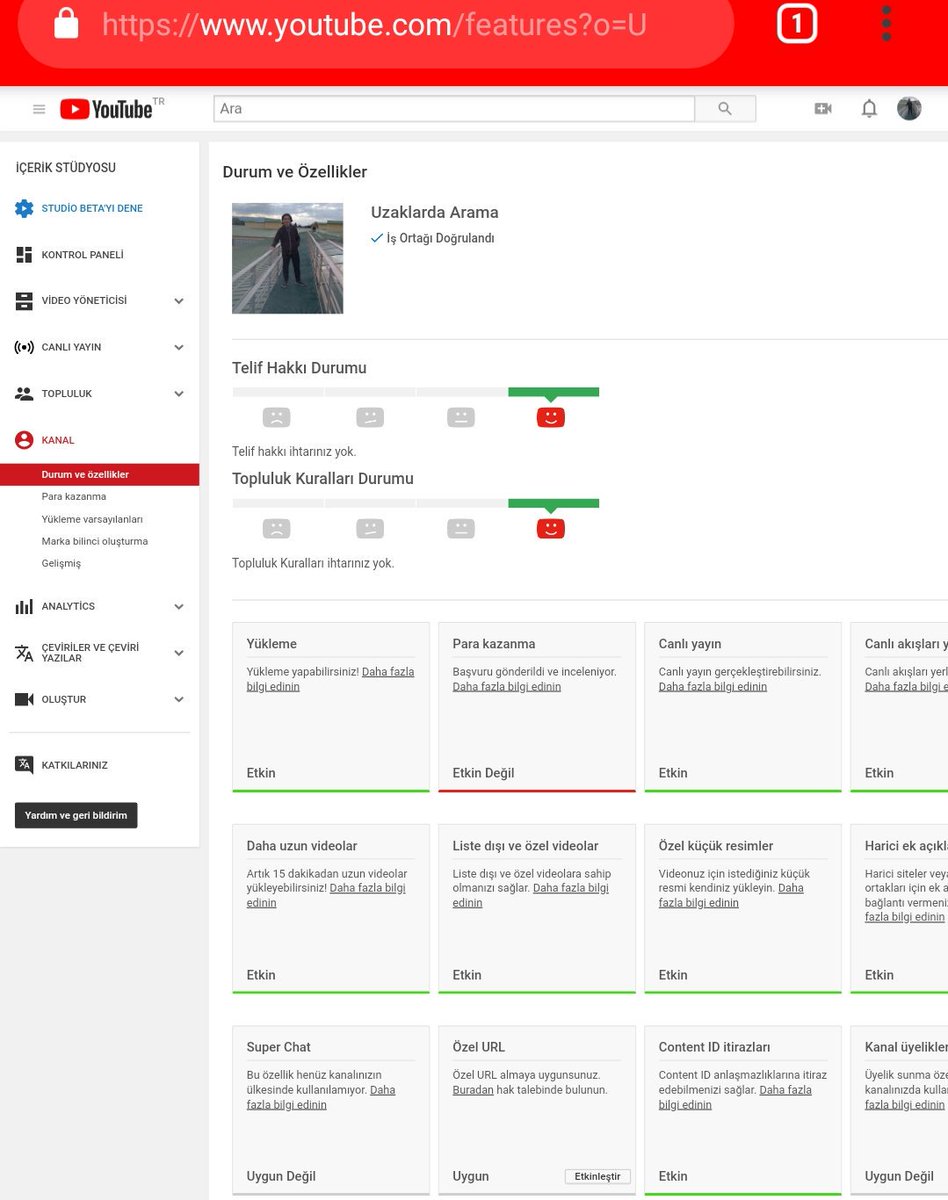The width and height of the screenshot is (948, 1200).
Task: Click the first gray sad face under Topluluk Kuralları
Action: pyautogui.click(x=276, y=528)
